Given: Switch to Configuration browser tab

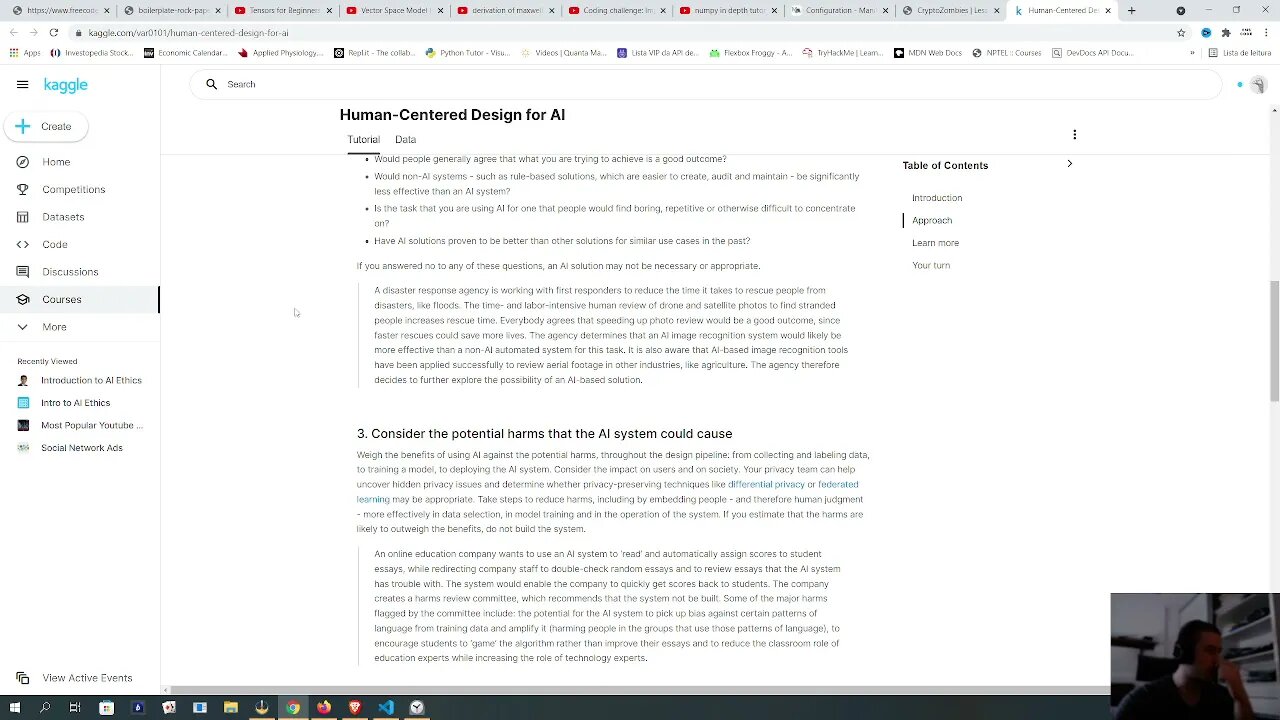Looking at the screenshot, I should 838,10.
